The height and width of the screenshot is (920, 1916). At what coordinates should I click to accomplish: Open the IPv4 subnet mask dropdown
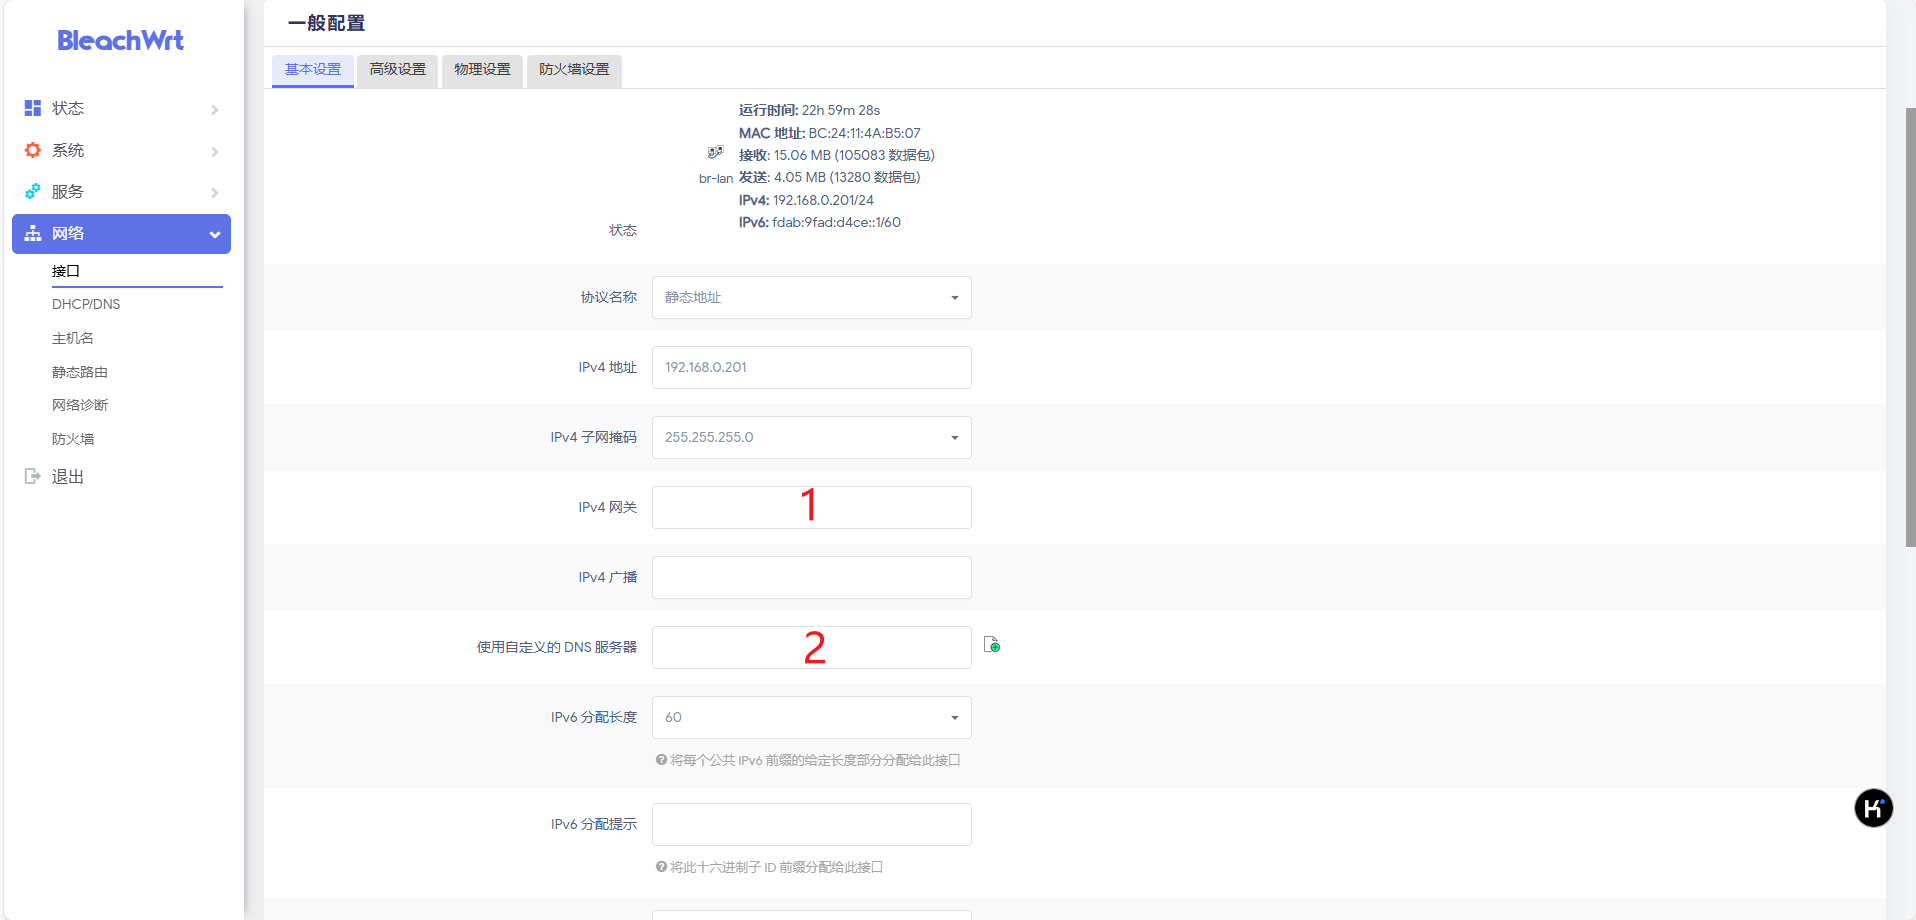tap(811, 437)
